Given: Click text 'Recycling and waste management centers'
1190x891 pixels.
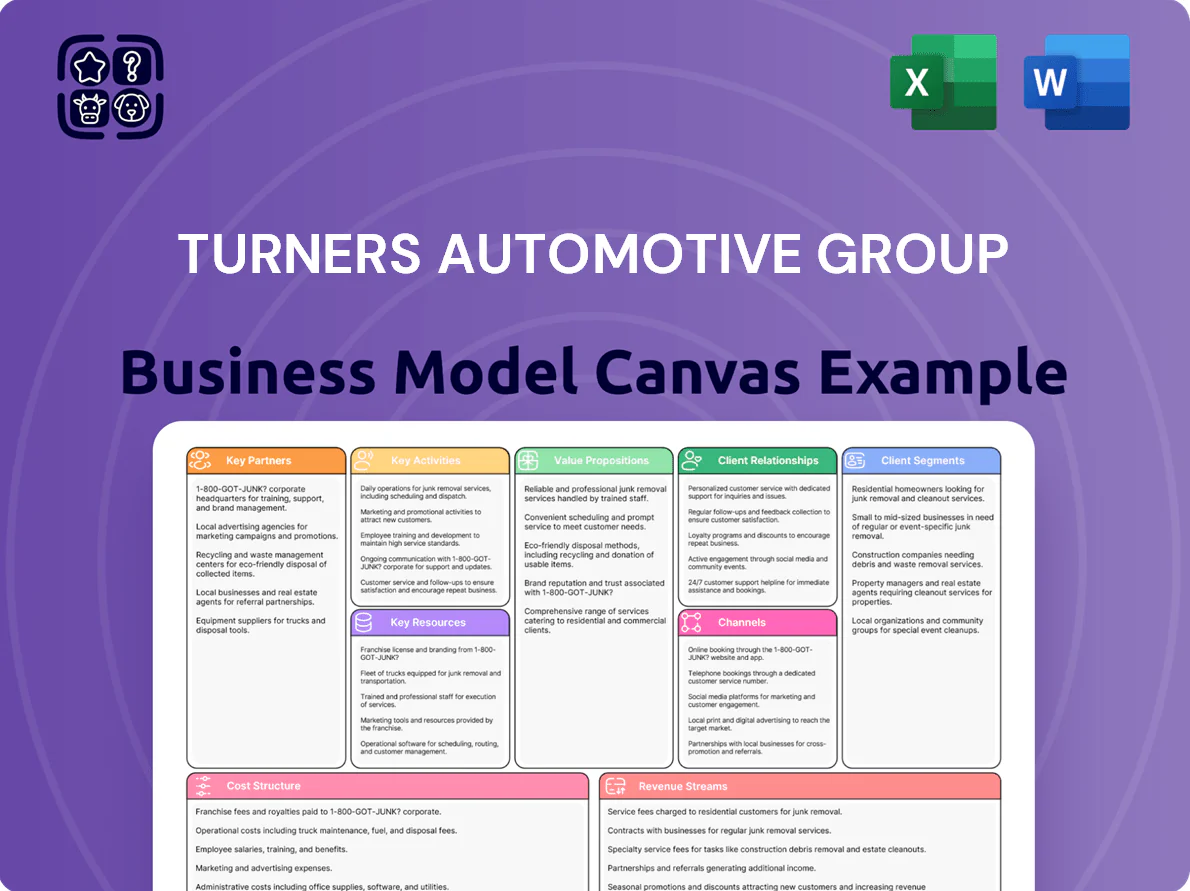Looking at the screenshot, I should (x=261, y=564).
